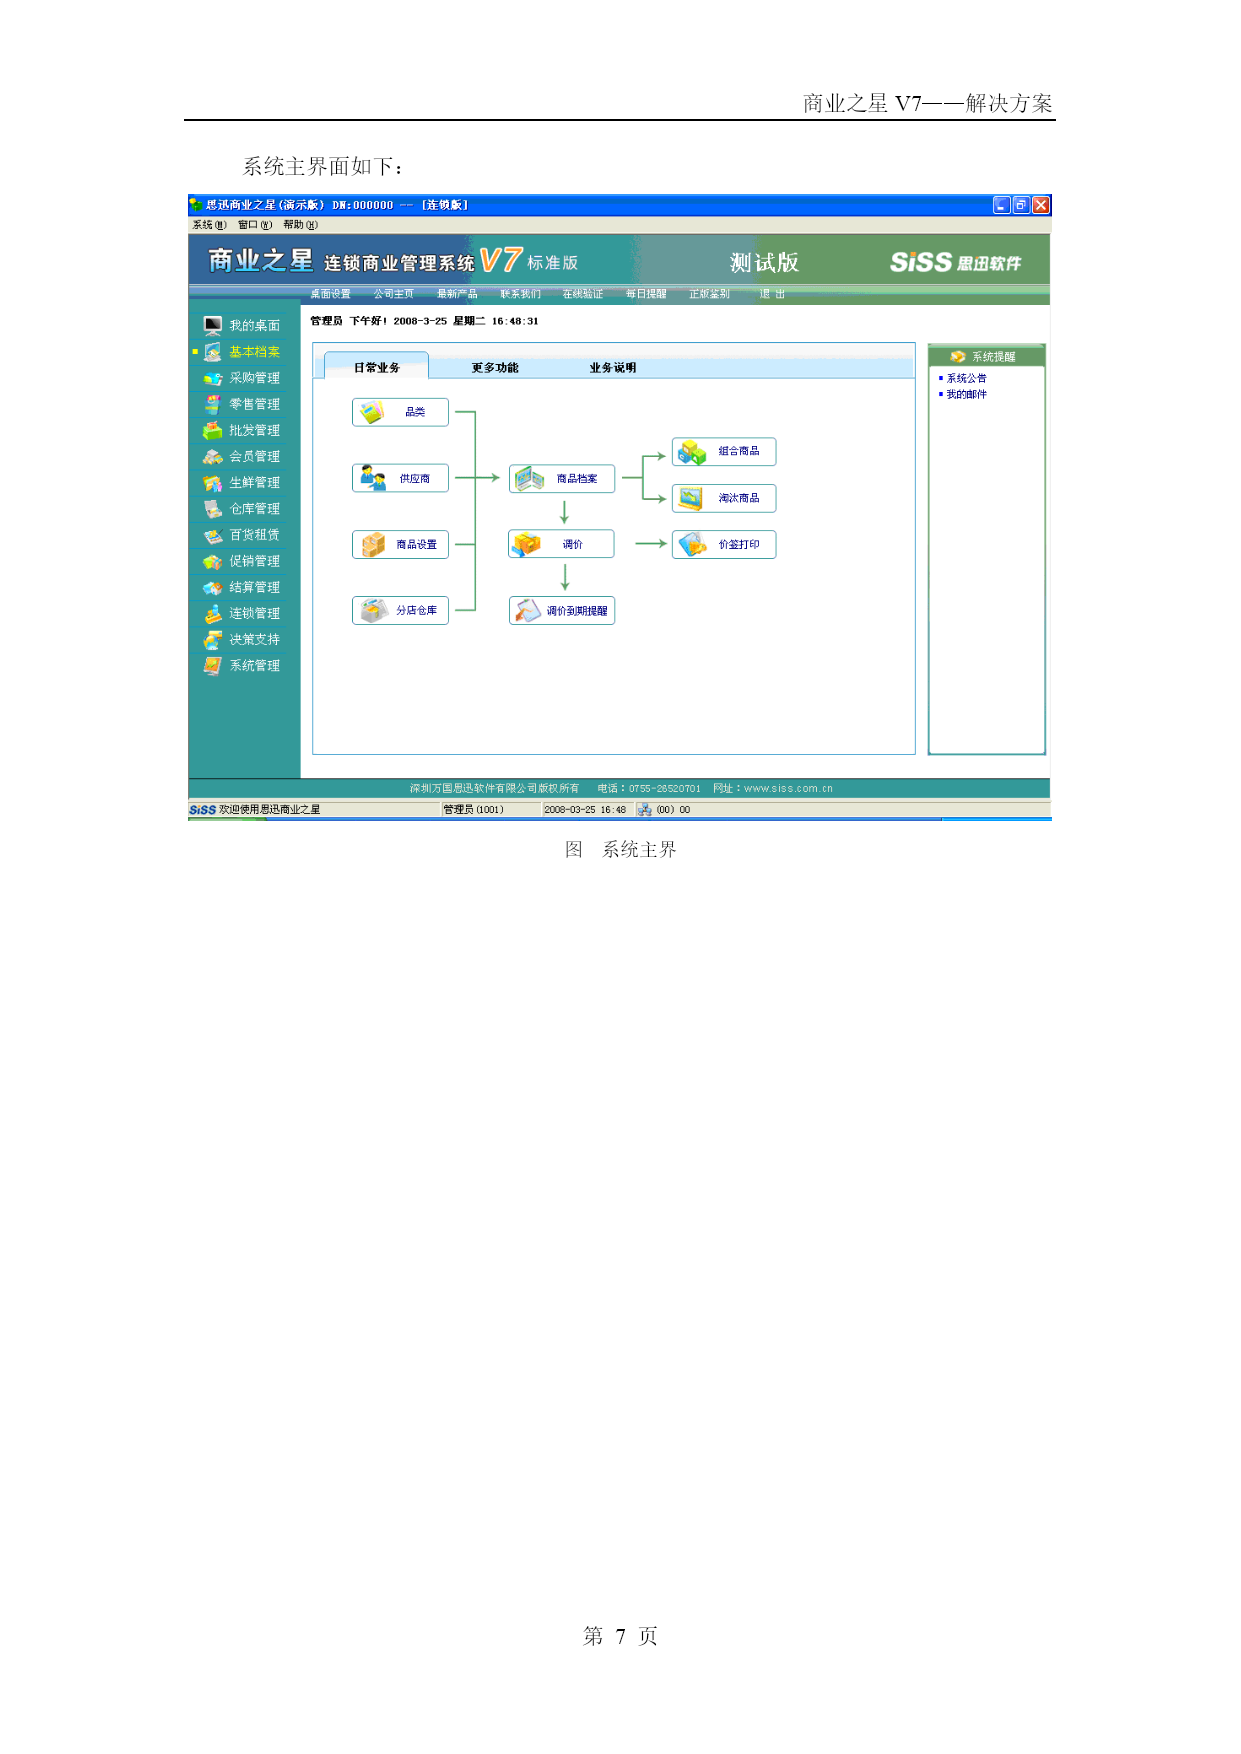
Task: Click the 系统提醒 panel header icon
Action: pyautogui.click(x=958, y=357)
